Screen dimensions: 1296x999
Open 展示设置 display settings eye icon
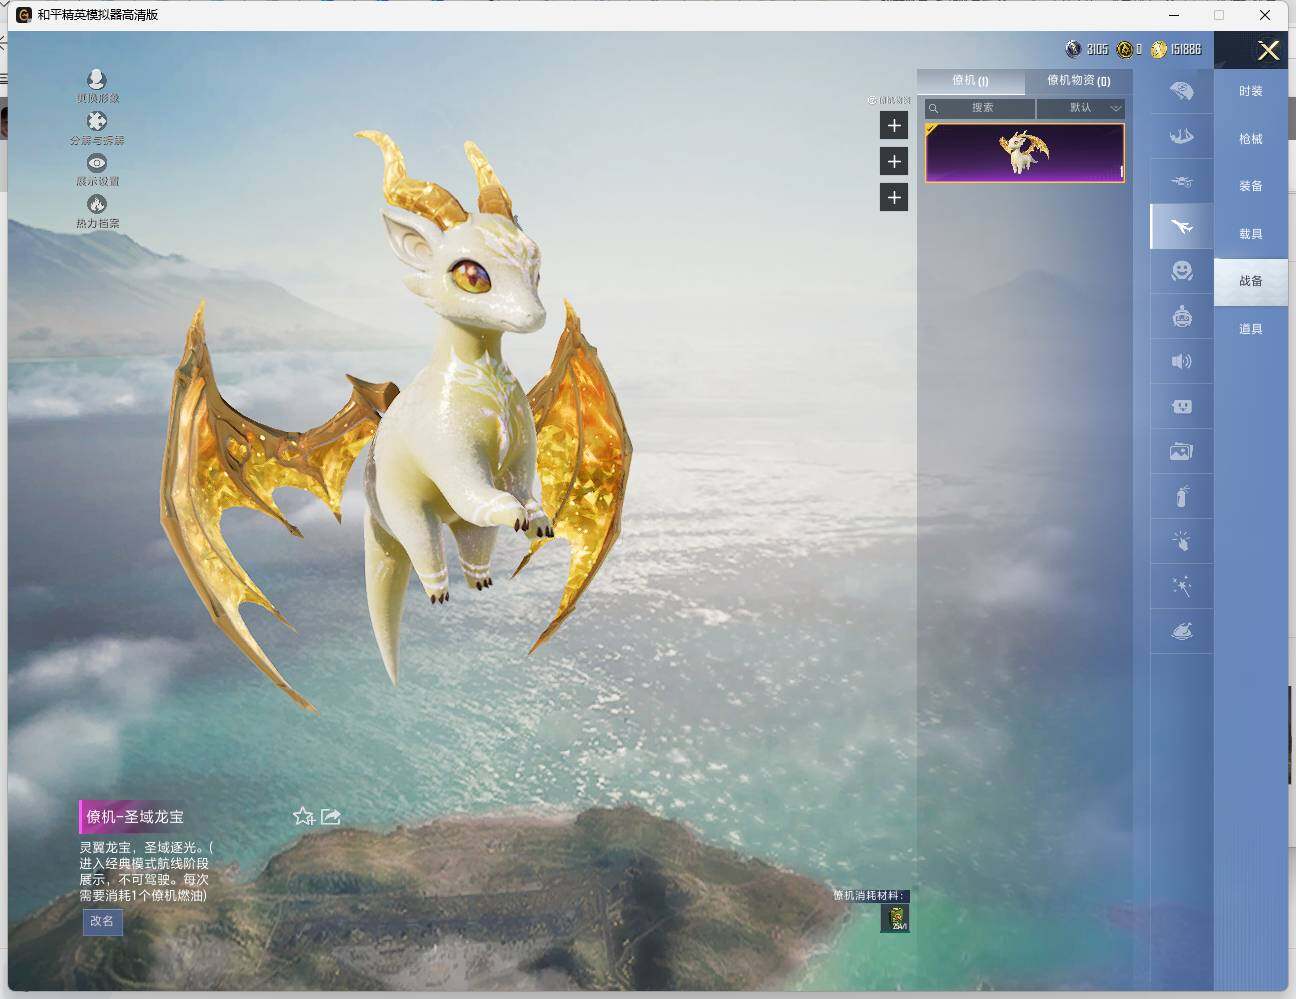[97, 162]
